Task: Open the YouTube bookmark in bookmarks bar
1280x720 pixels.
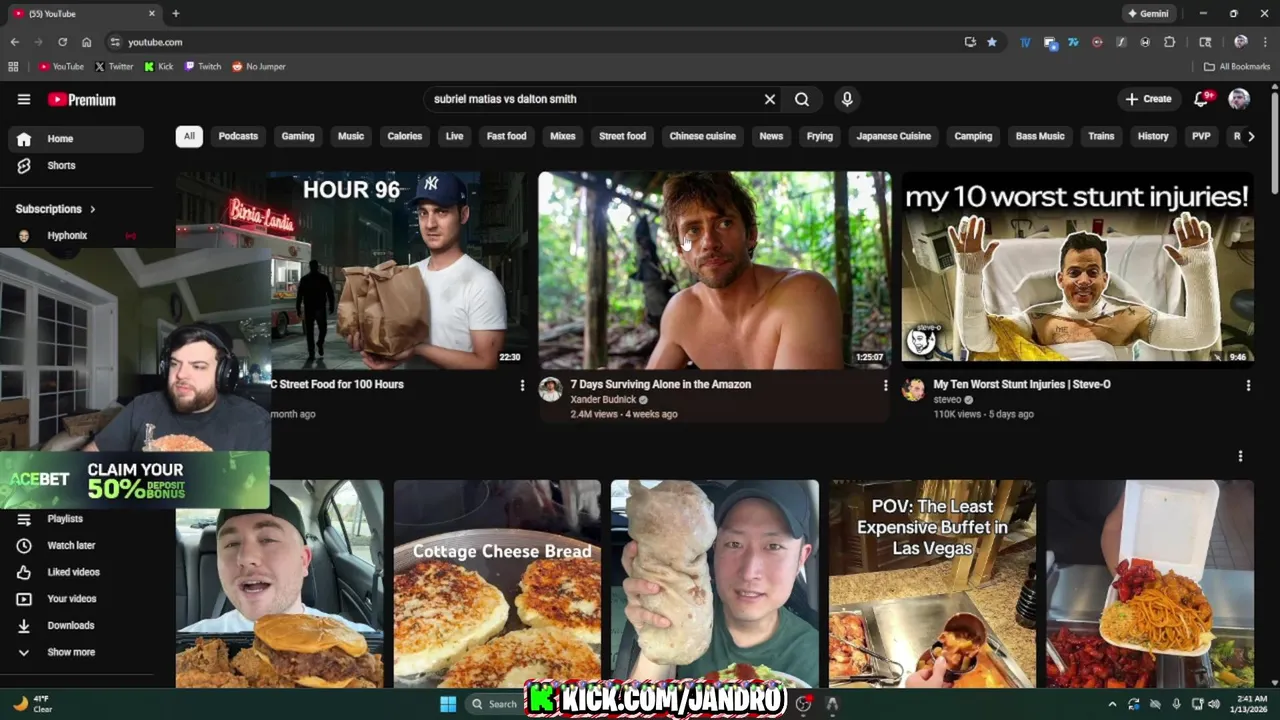Action: coord(61,67)
